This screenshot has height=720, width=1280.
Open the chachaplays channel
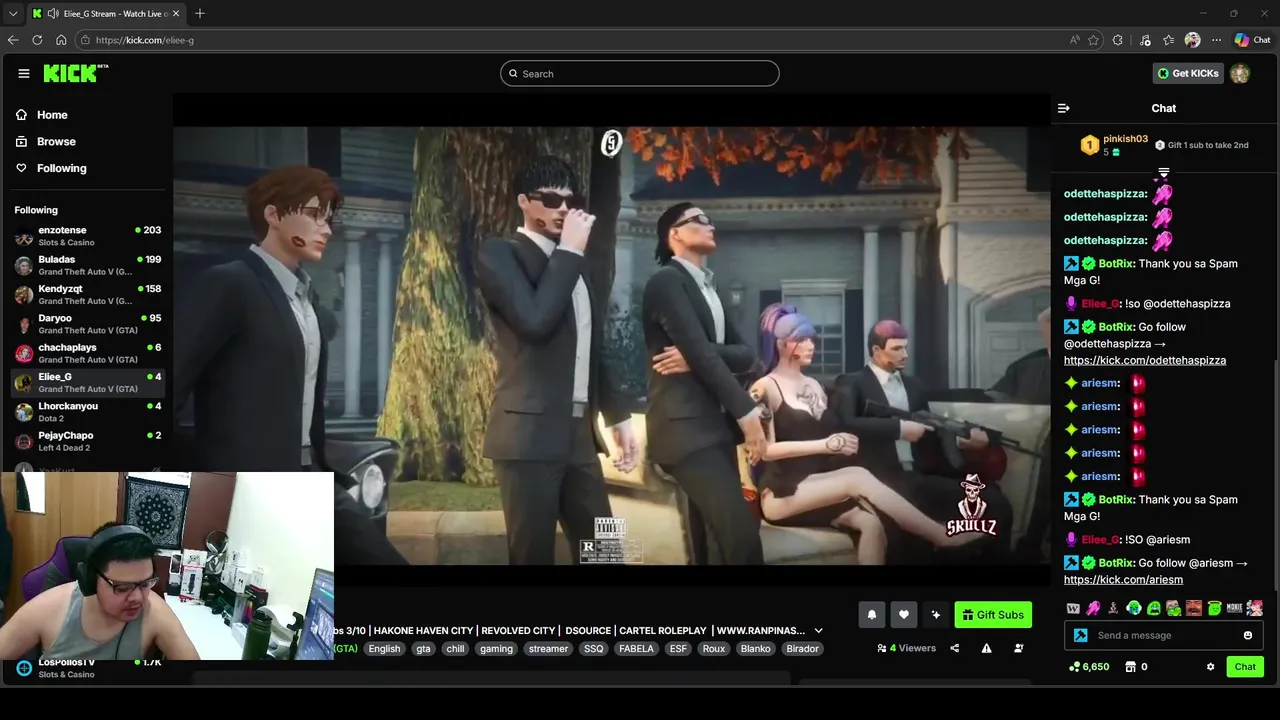point(87,353)
